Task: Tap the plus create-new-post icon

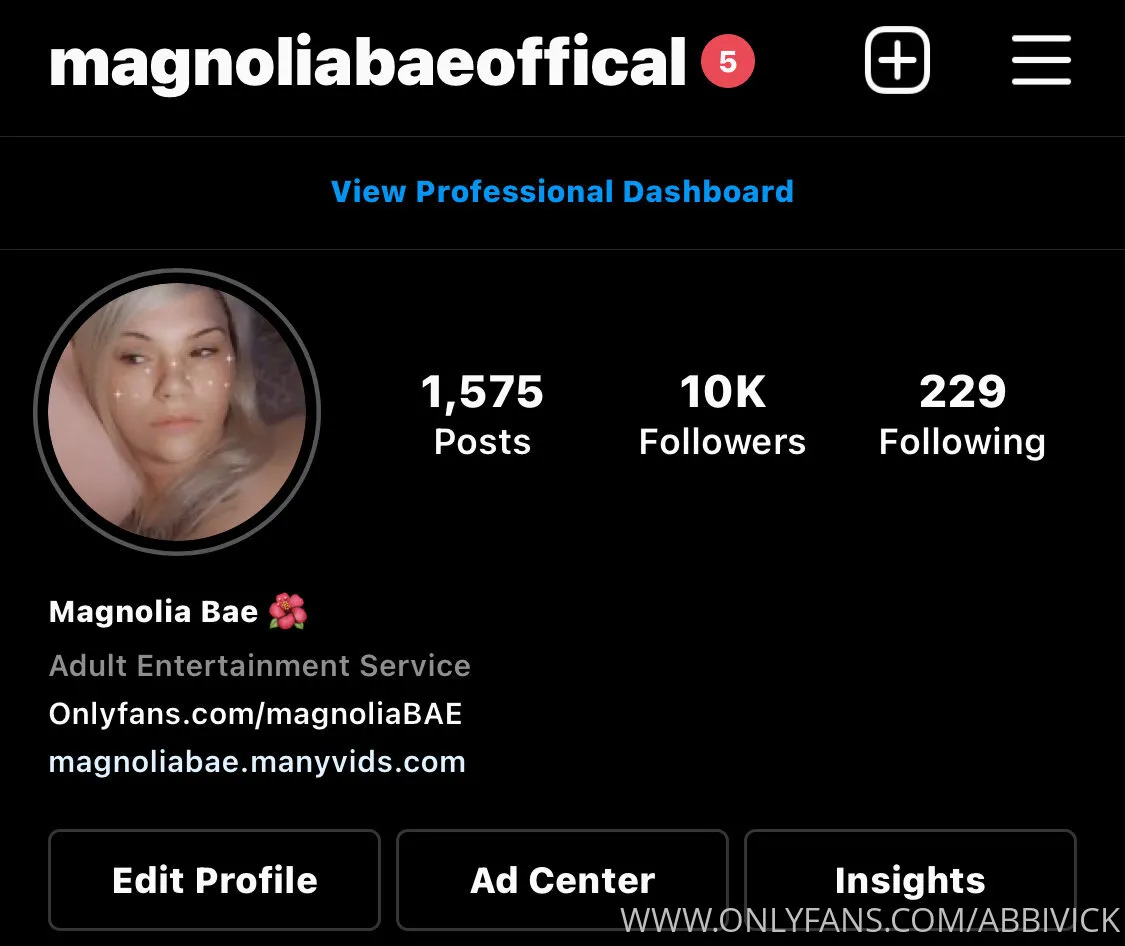Action: coord(897,60)
